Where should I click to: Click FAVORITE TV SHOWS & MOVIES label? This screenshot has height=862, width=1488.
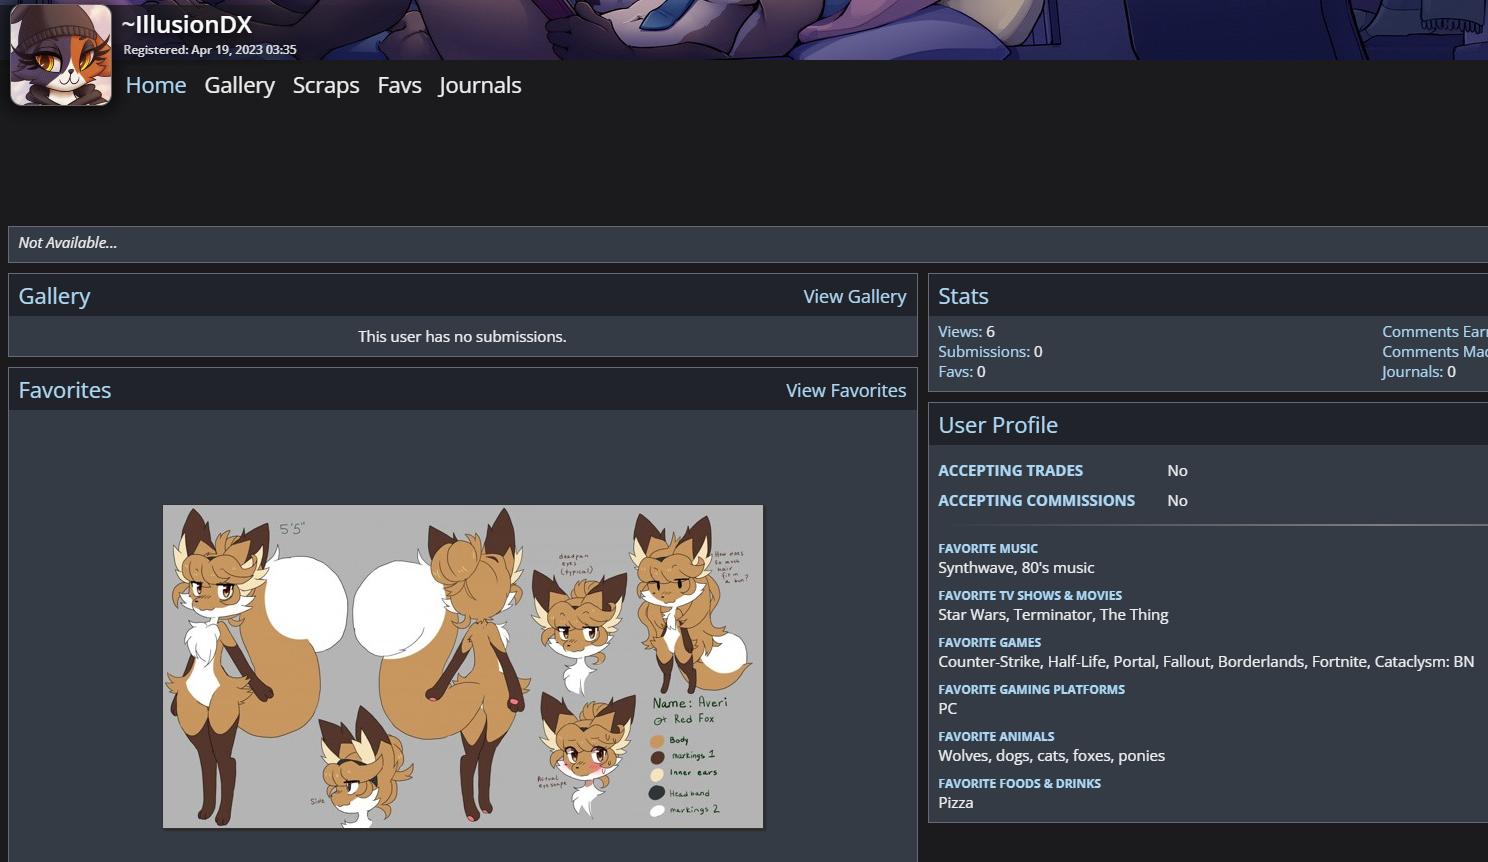click(x=1030, y=596)
